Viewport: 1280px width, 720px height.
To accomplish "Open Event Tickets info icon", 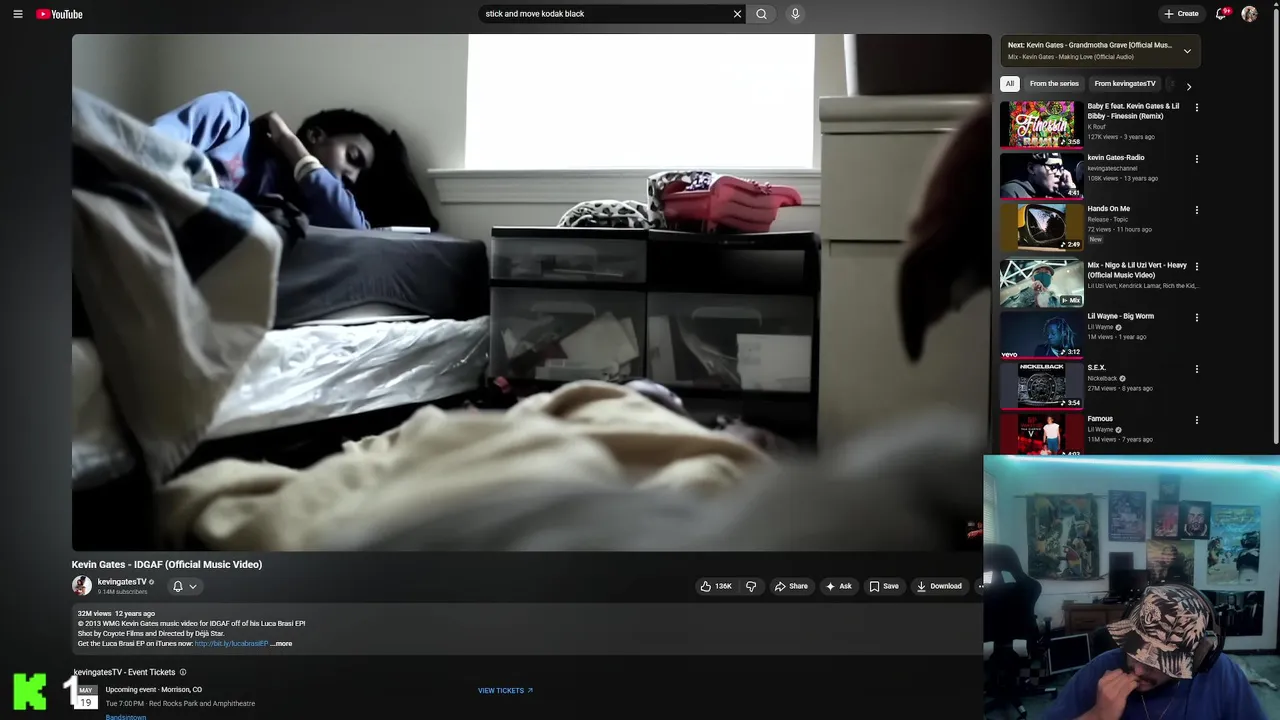I will coord(183,672).
